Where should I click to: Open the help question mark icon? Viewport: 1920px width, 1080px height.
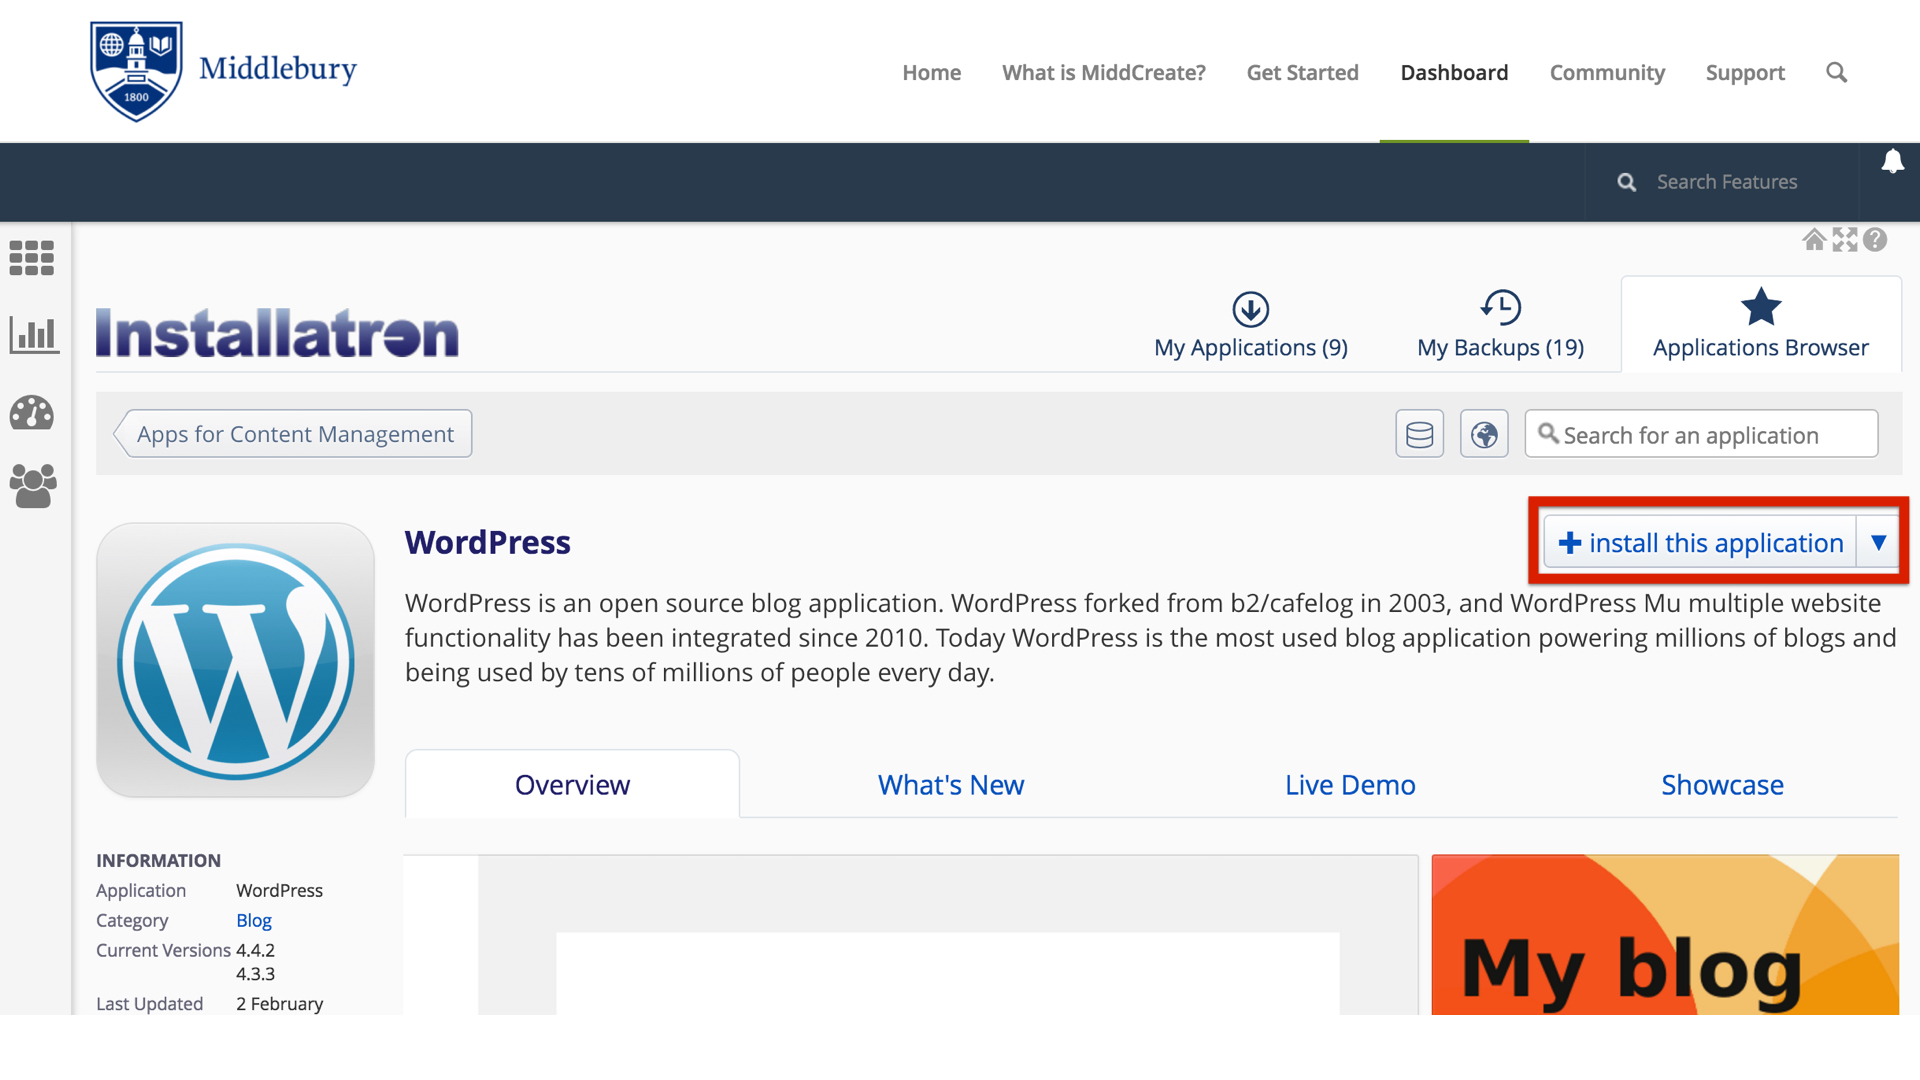(x=1875, y=240)
